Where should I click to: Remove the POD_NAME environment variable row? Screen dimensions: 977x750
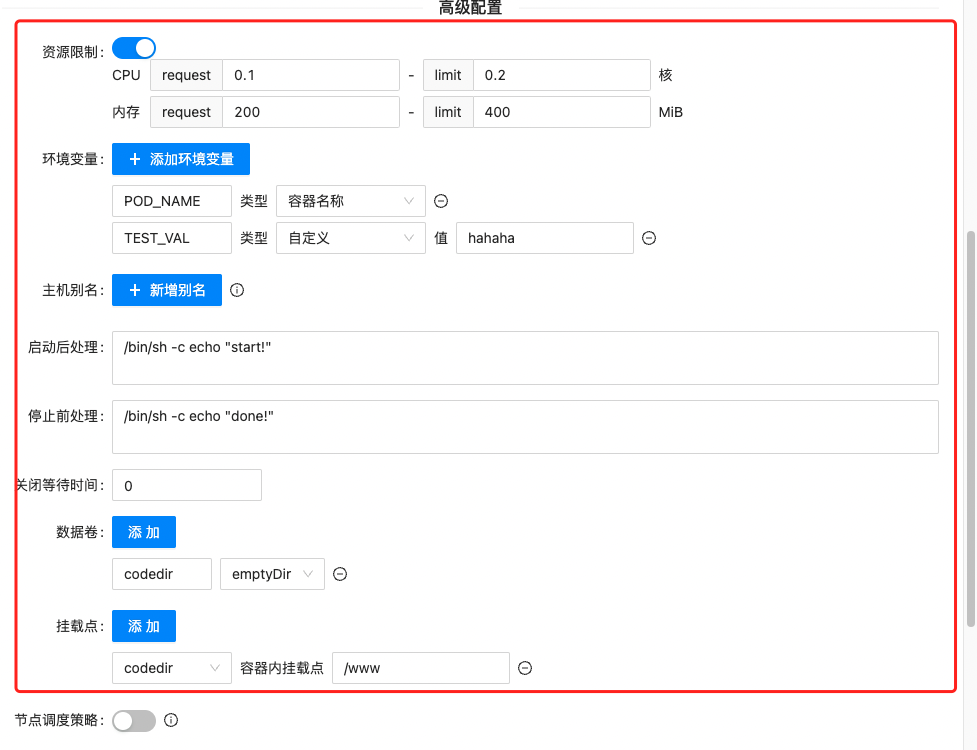tap(441, 201)
